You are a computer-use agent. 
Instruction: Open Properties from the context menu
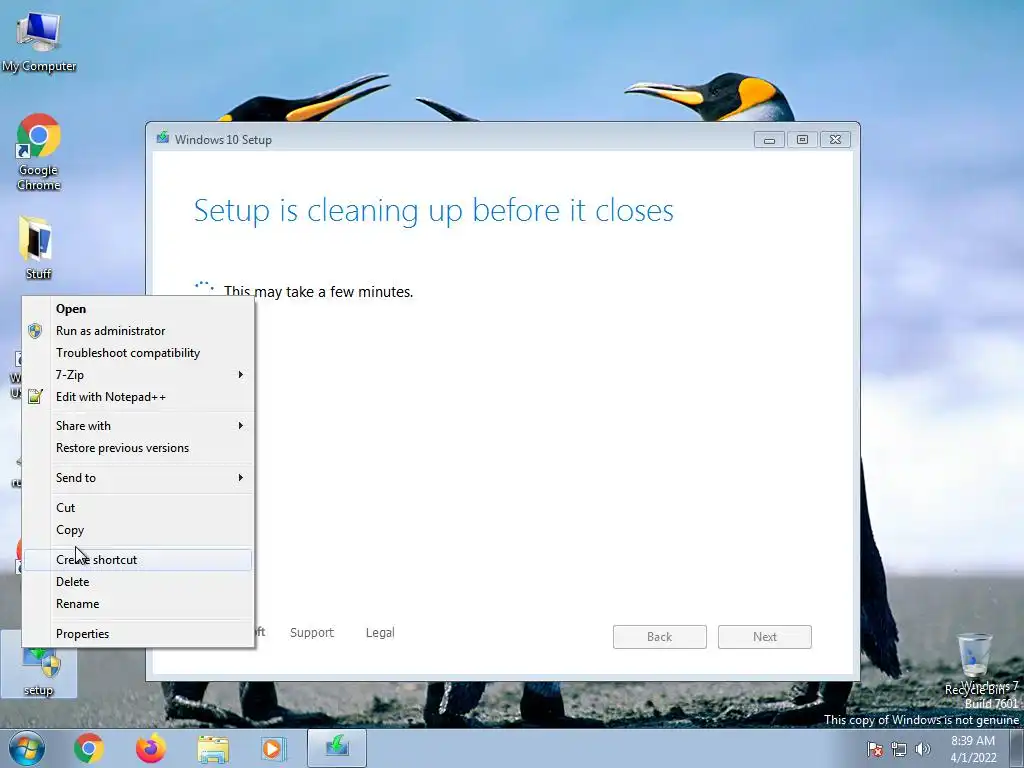137,633
